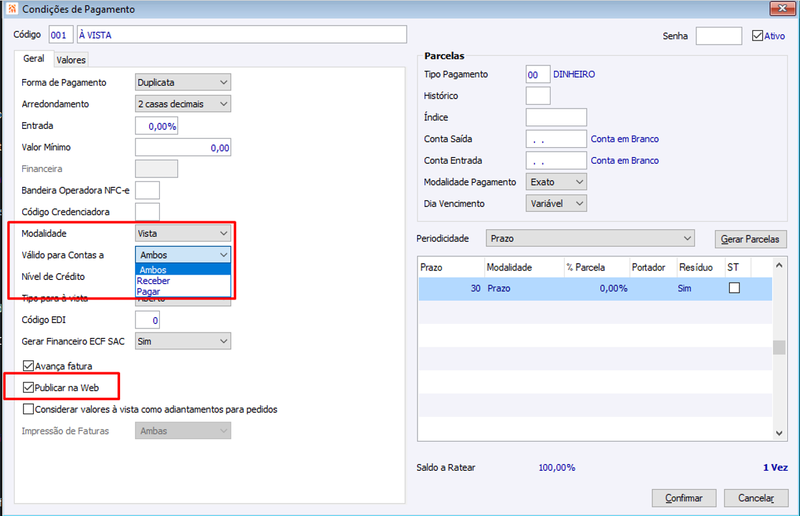Edit the description field À VISTA

(241, 35)
